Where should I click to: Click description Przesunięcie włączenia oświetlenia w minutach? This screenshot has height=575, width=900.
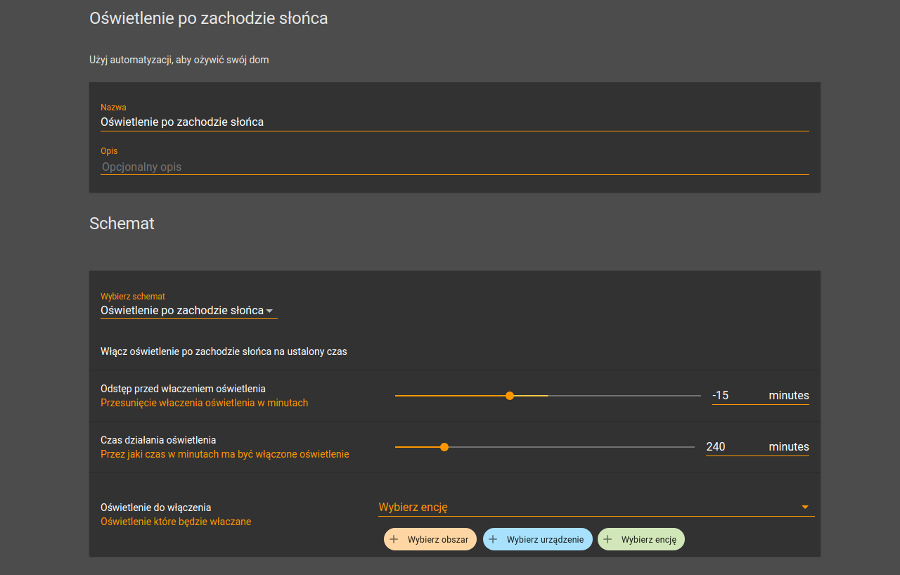(x=204, y=403)
